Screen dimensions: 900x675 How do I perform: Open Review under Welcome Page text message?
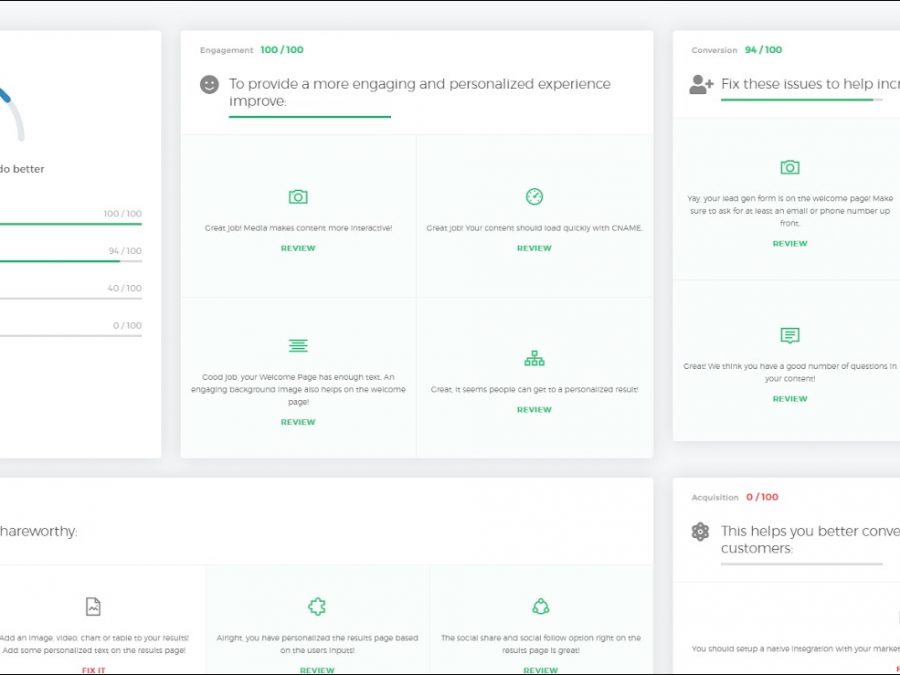(298, 422)
